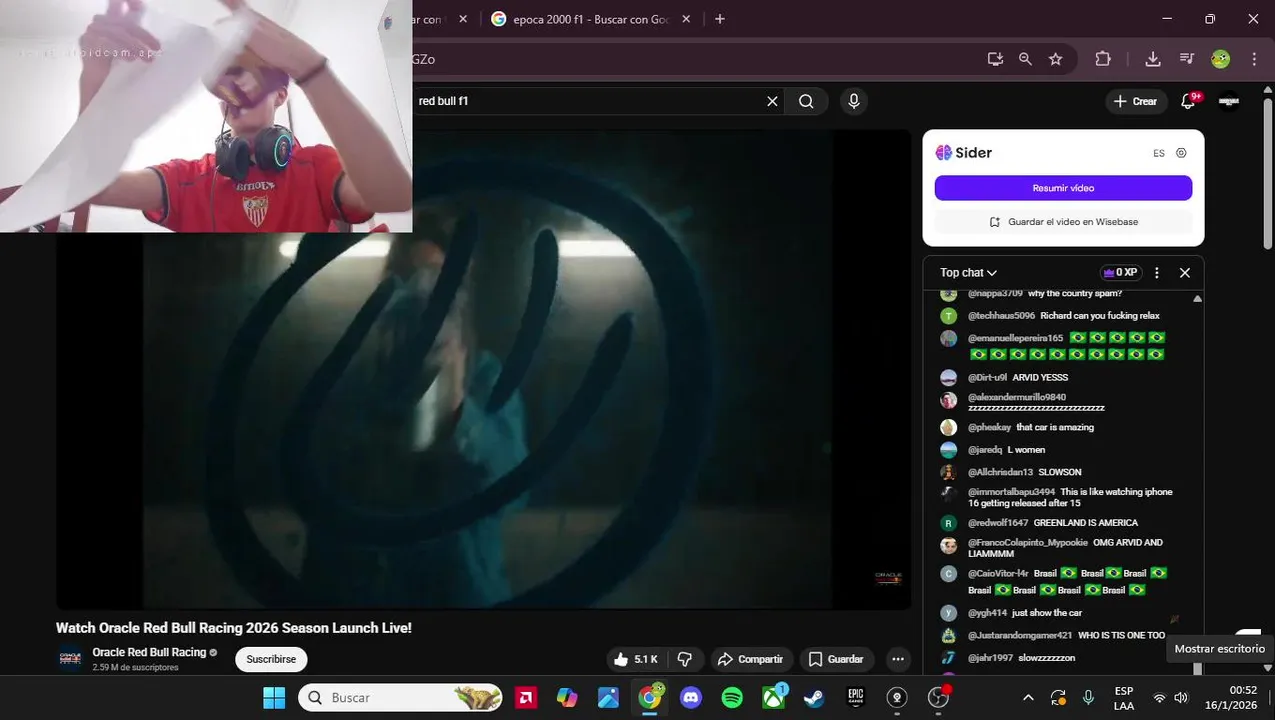This screenshot has width=1275, height=720.
Task: Open Photos app from the taskbar
Action: [x=608, y=698]
